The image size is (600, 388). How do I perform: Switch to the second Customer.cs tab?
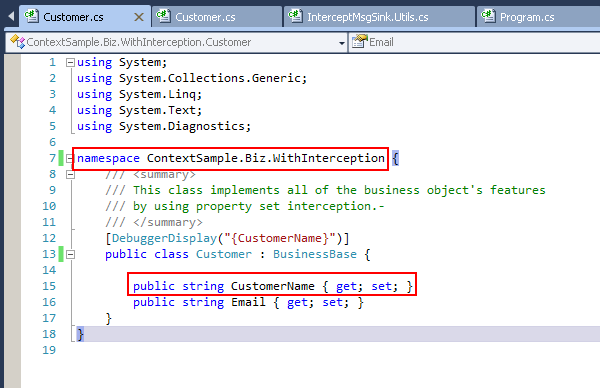[x=217, y=17]
